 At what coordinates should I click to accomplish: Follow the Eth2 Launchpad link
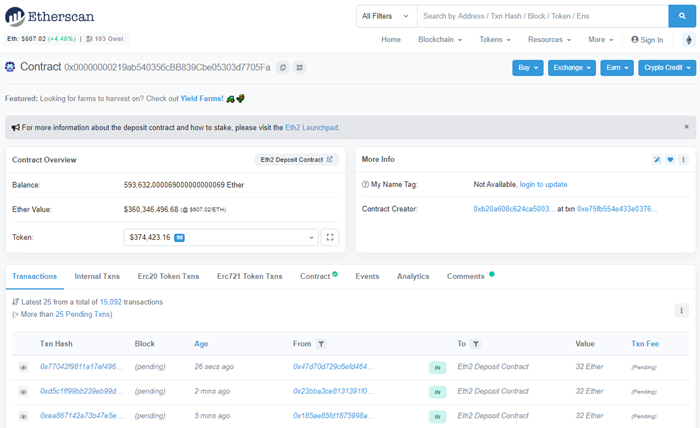click(x=314, y=128)
